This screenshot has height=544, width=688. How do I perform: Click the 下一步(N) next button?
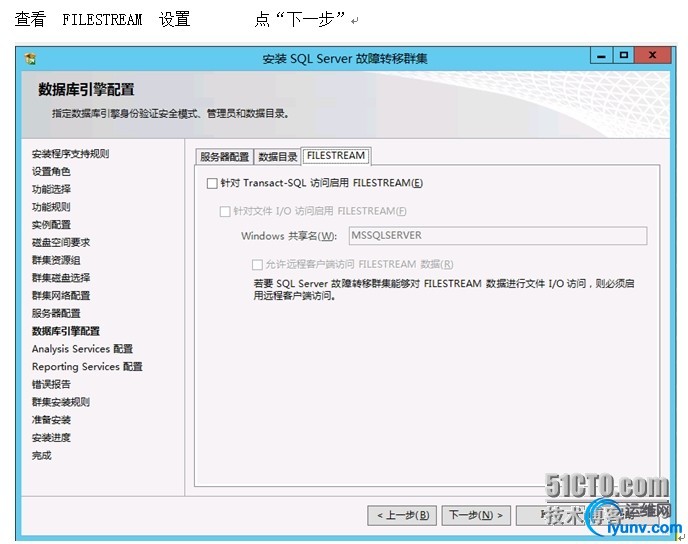click(x=476, y=515)
